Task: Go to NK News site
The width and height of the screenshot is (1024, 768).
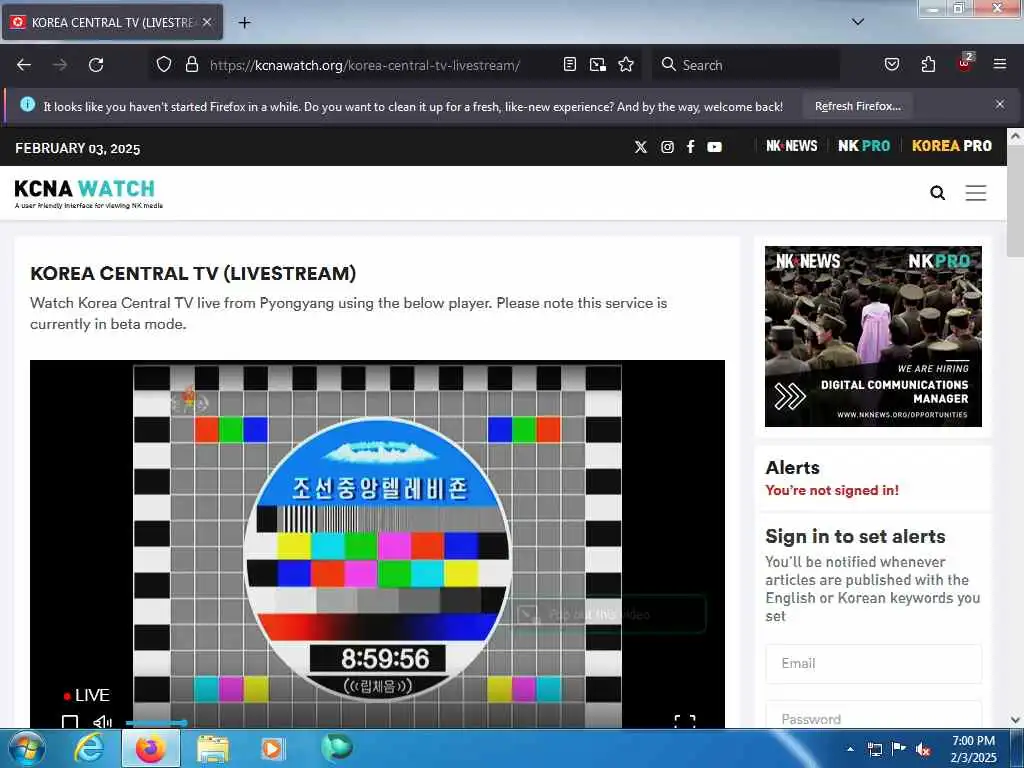Action: [792, 146]
